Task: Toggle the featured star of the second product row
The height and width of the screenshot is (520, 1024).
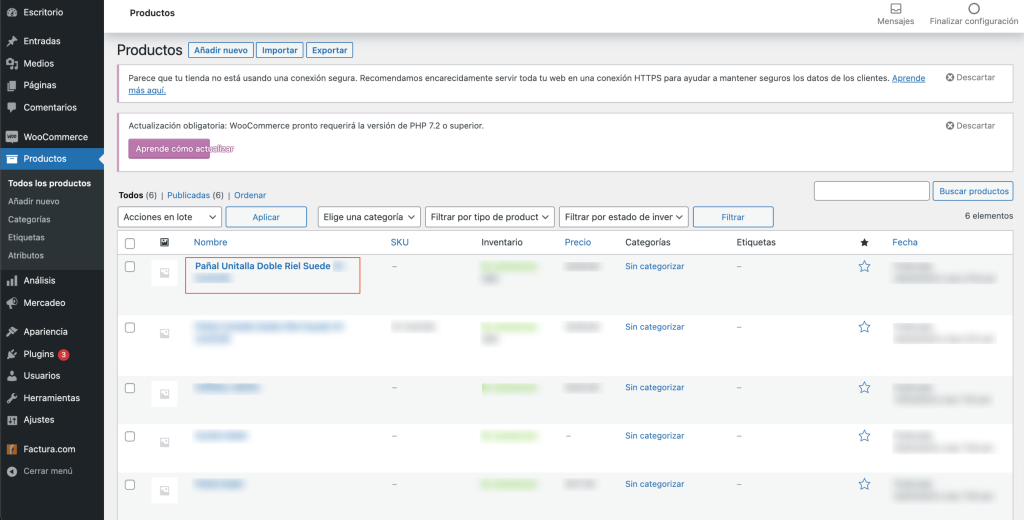Action: click(865, 327)
